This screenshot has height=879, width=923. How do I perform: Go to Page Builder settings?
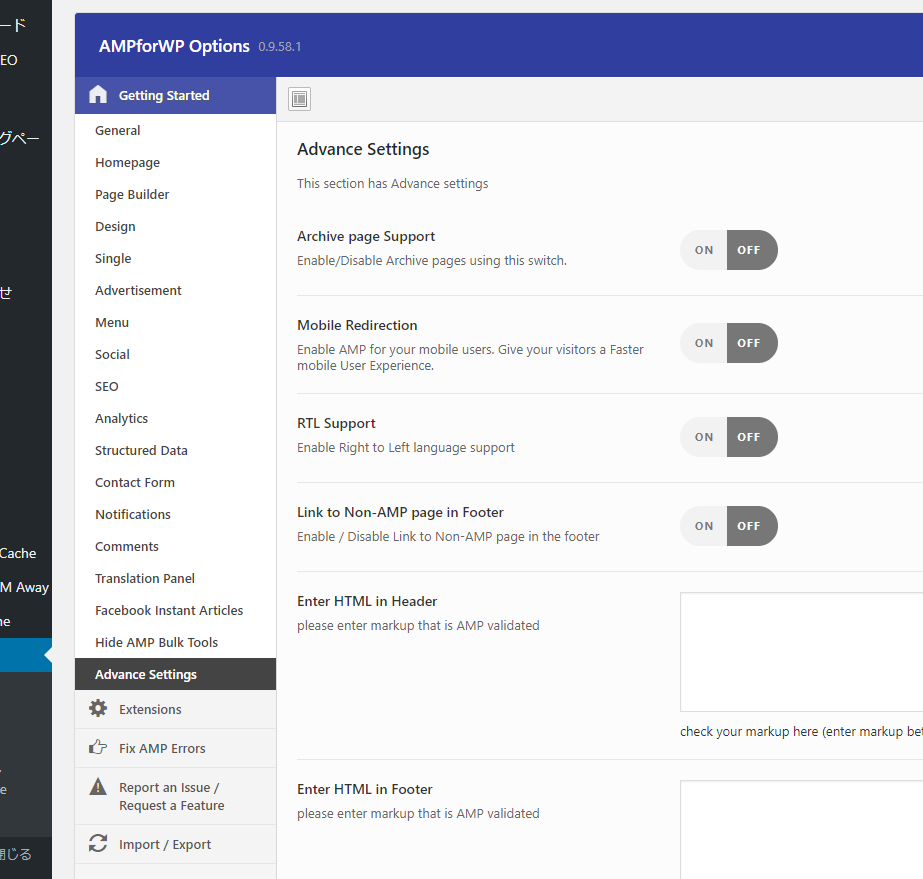(175, 195)
